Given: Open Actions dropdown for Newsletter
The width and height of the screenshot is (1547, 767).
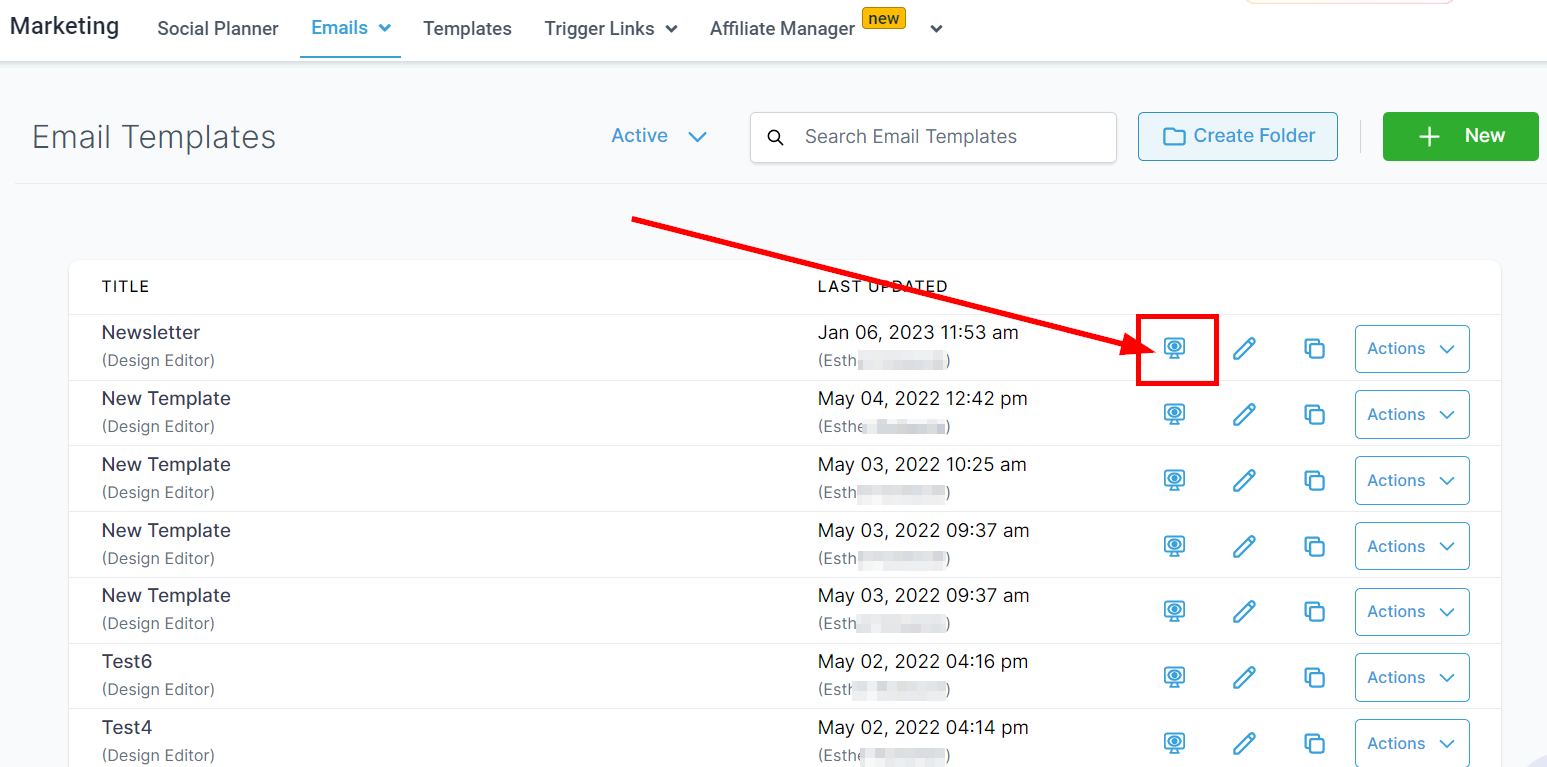Looking at the screenshot, I should (1411, 349).
